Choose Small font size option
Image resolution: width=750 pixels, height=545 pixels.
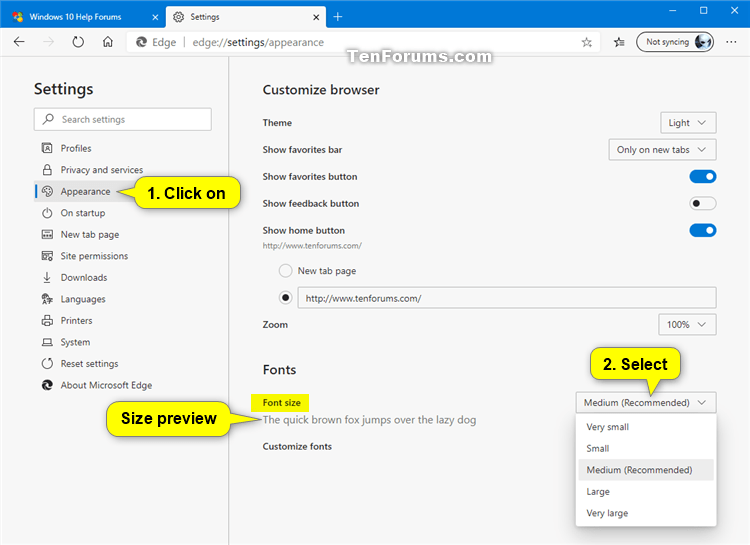[646, 448]
